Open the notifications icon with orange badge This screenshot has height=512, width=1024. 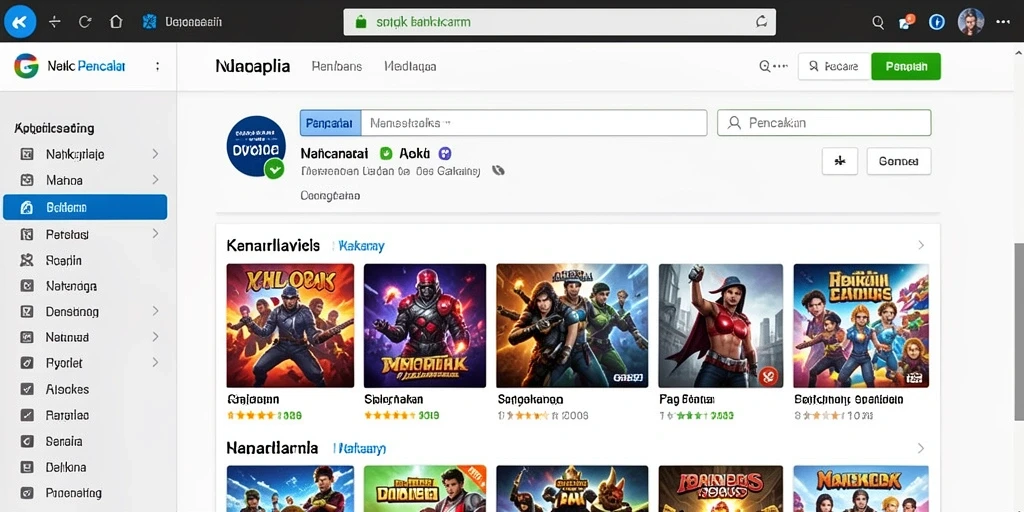pyautogui.click(x=906, y=22)
